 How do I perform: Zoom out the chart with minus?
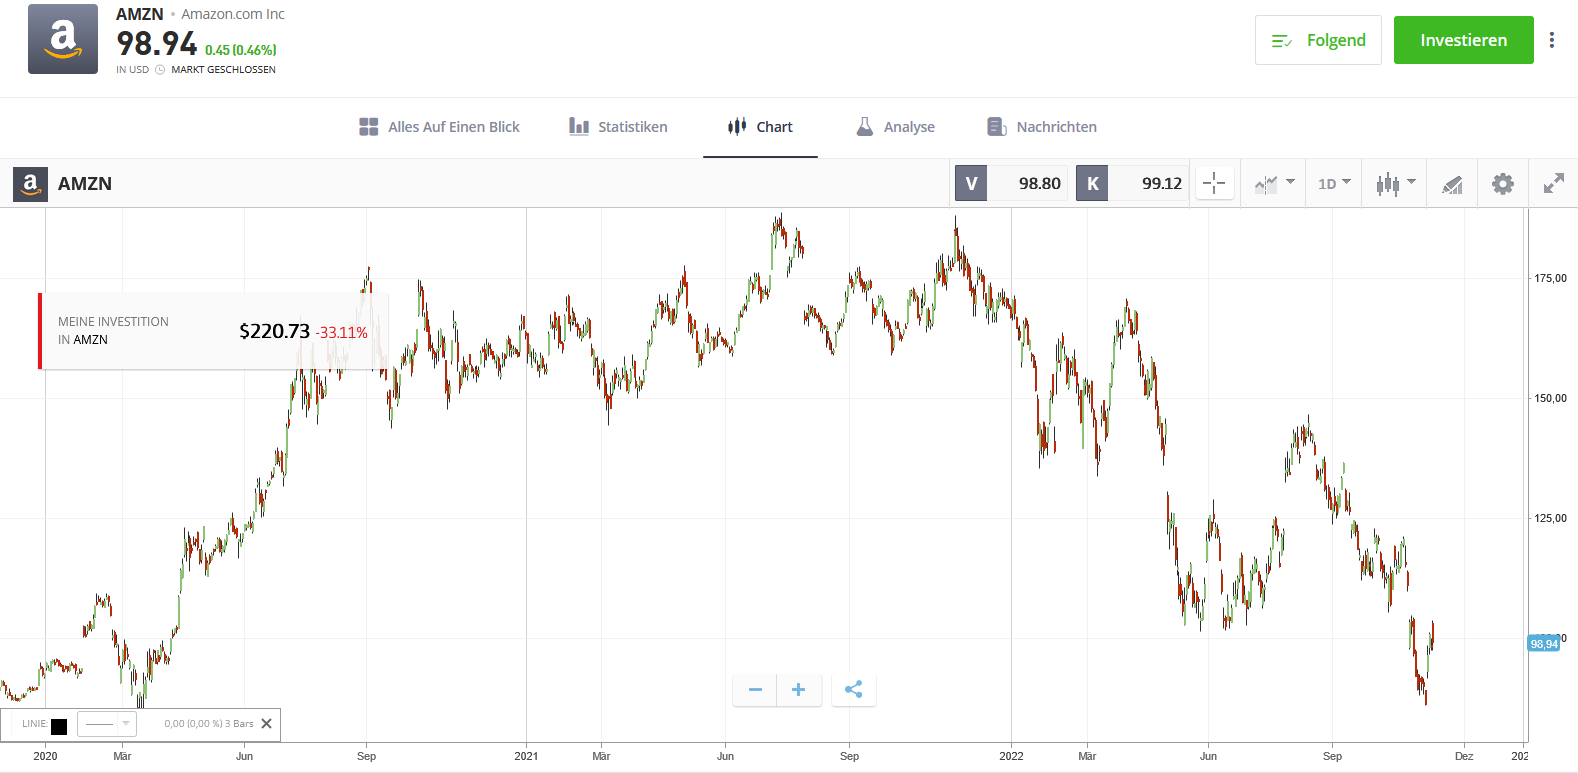[755, 690]
